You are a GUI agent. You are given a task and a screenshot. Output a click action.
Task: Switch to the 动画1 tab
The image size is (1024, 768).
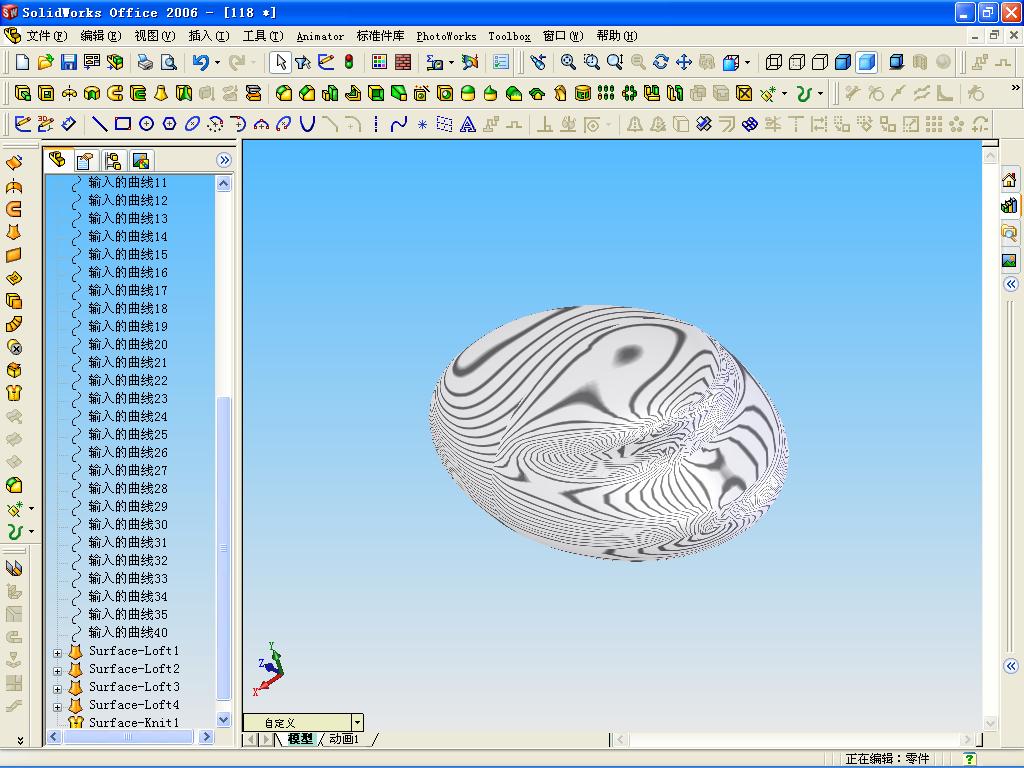tap(344, 739)
